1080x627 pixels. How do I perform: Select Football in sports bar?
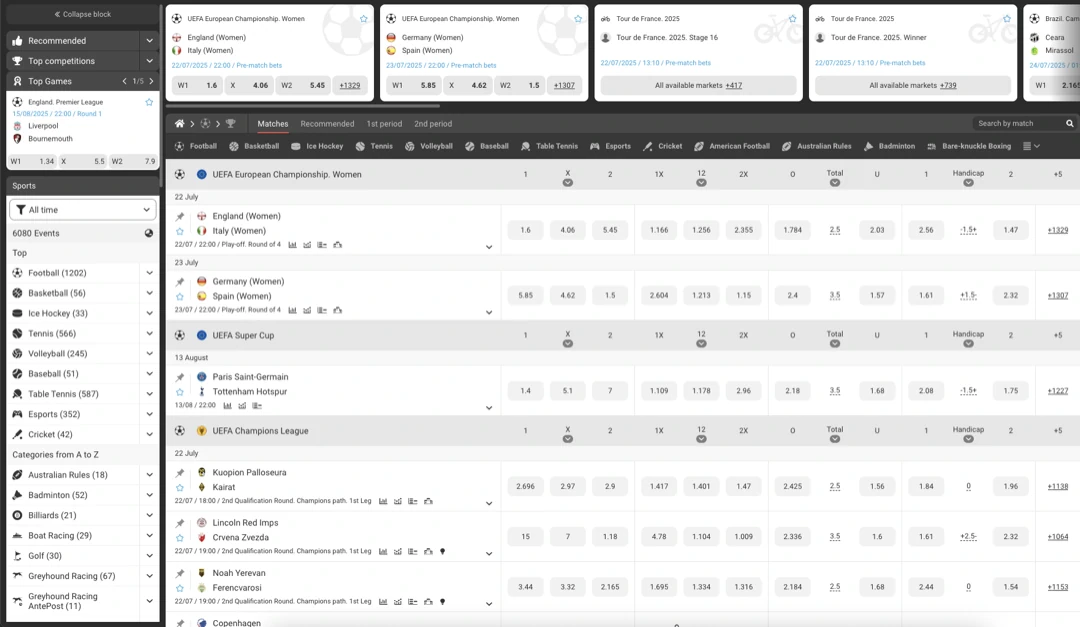(x=196, y=146)
